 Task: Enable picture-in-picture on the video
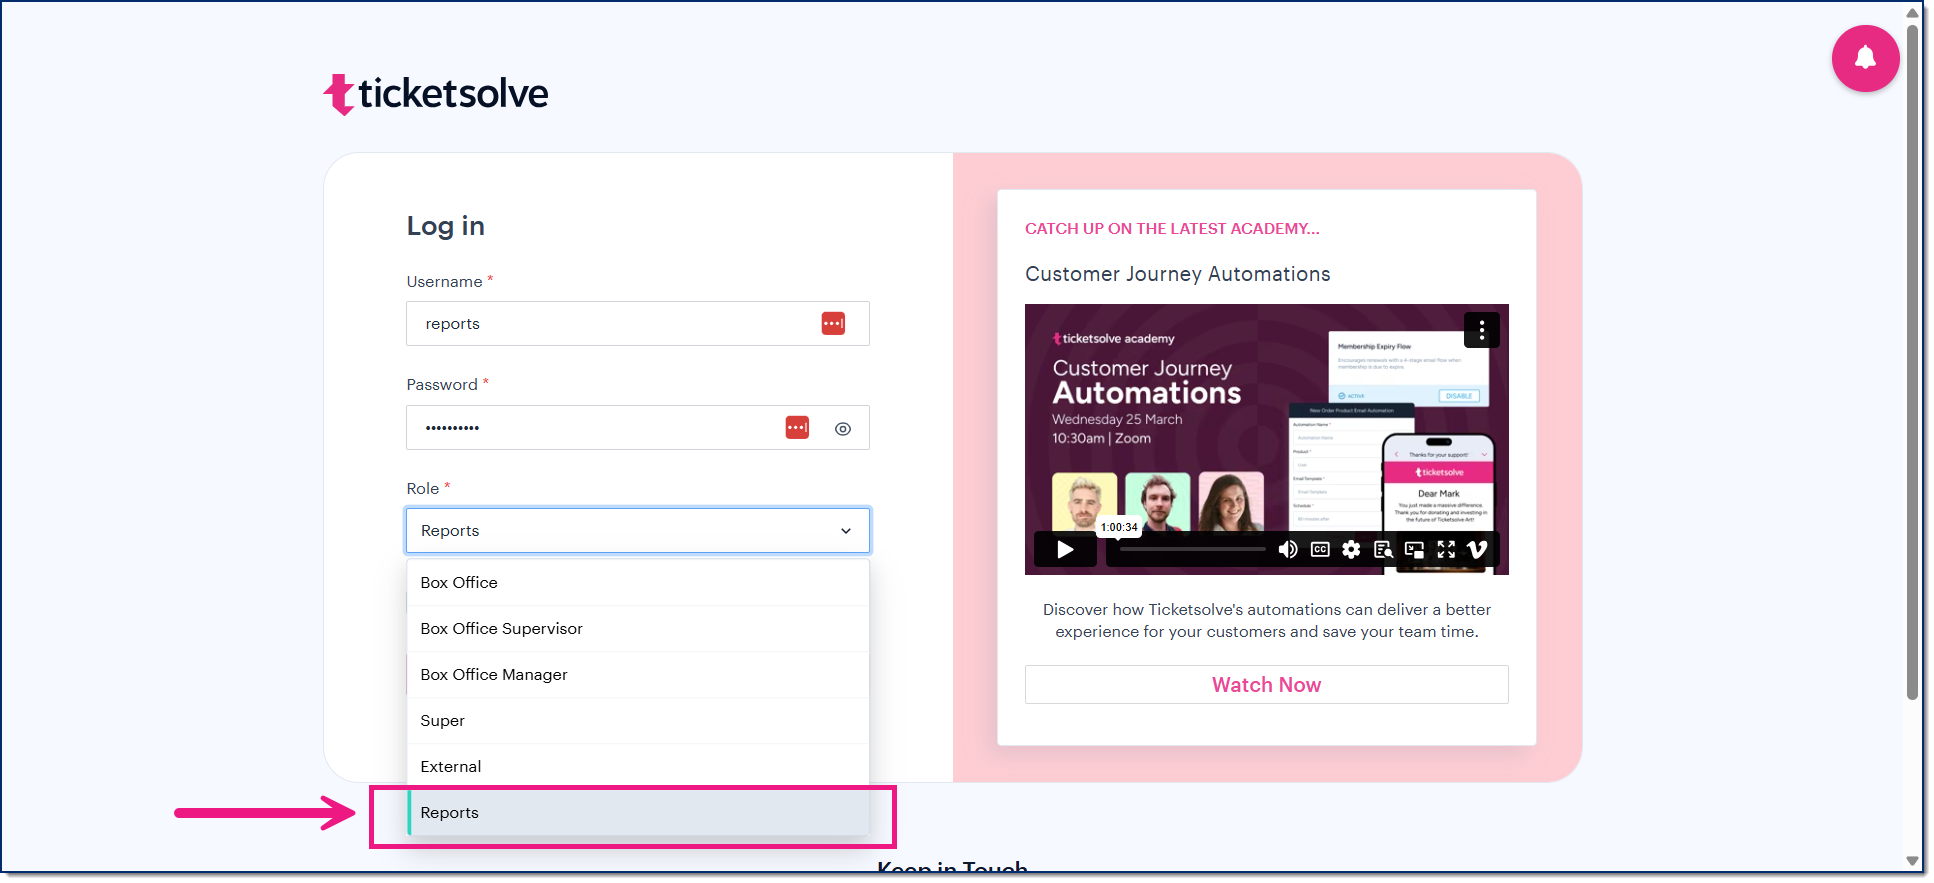coord(1414,549)
